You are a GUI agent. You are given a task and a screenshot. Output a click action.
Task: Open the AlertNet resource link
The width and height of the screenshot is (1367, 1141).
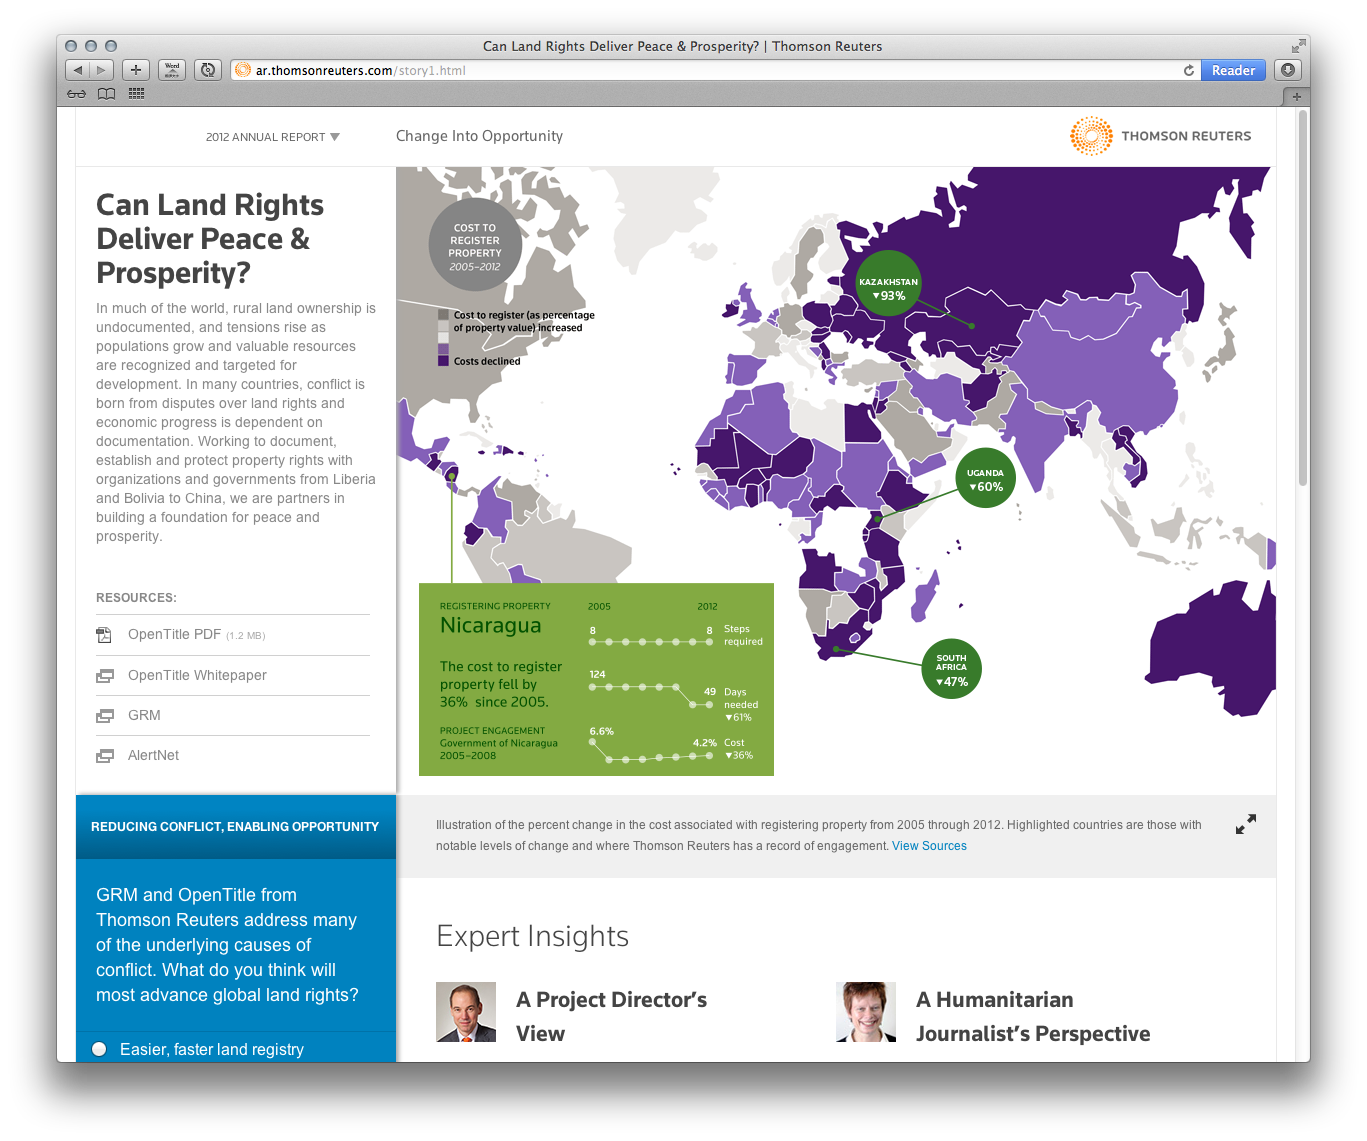(153, 756)
